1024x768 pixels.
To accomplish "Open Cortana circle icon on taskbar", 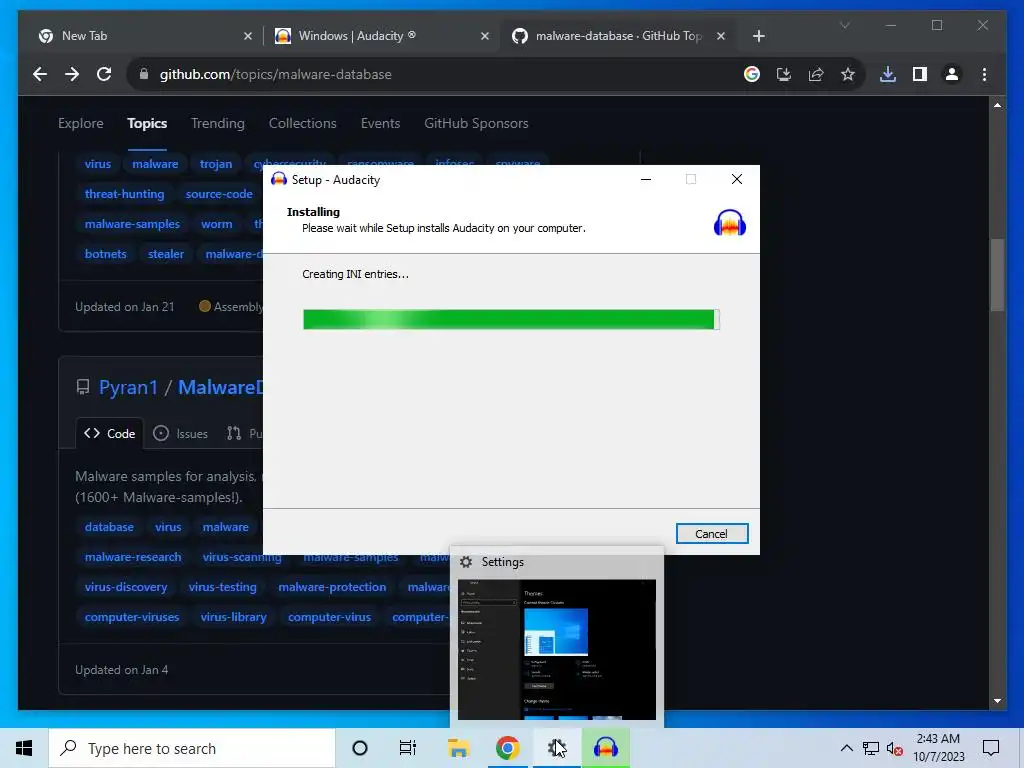I will click(x=360, y=748).
